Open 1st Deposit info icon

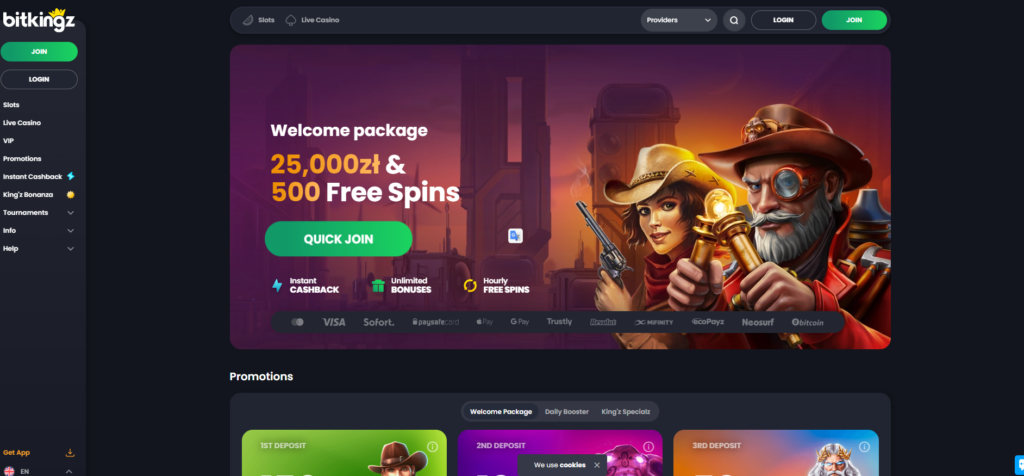[x=432, y=447]
